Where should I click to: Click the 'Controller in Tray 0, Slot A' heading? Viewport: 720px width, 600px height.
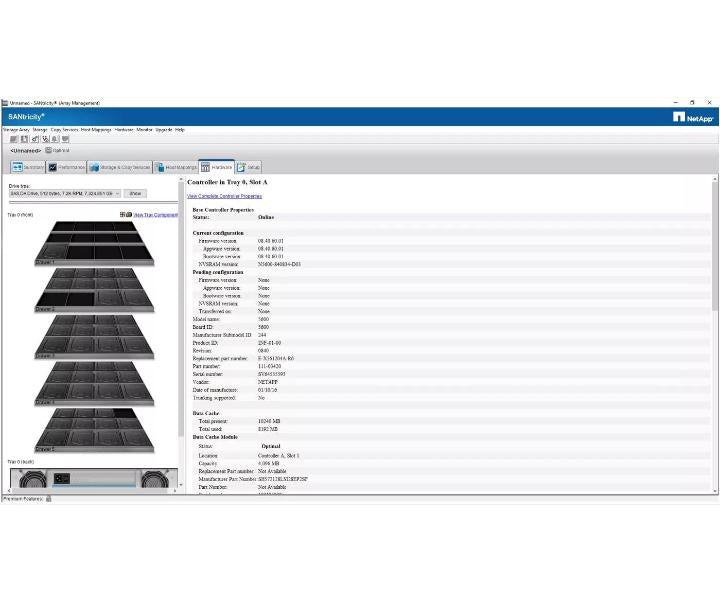point(227,182)
